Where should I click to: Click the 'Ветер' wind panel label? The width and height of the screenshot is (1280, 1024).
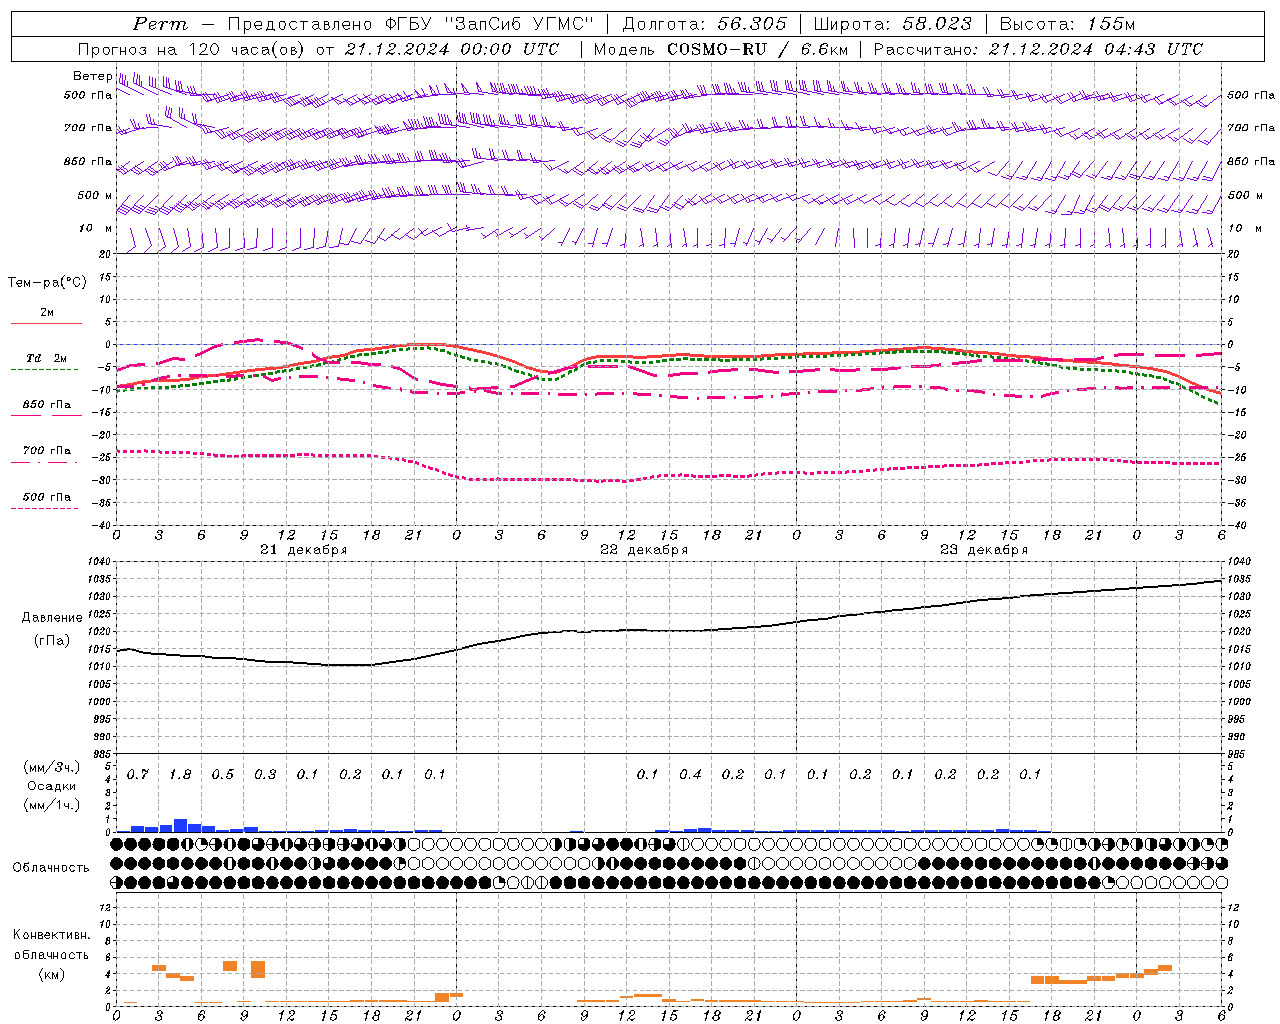click(92, 76)
